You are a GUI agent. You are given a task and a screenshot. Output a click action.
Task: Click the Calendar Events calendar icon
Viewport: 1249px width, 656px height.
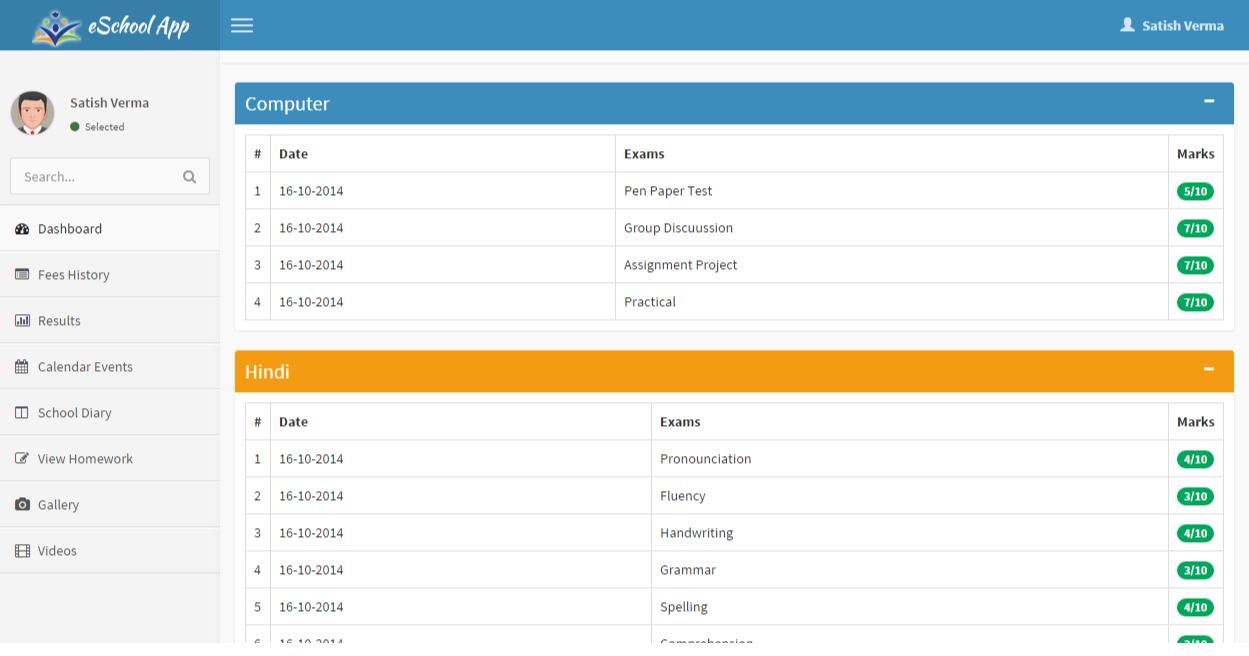click(x=22, y=367)
